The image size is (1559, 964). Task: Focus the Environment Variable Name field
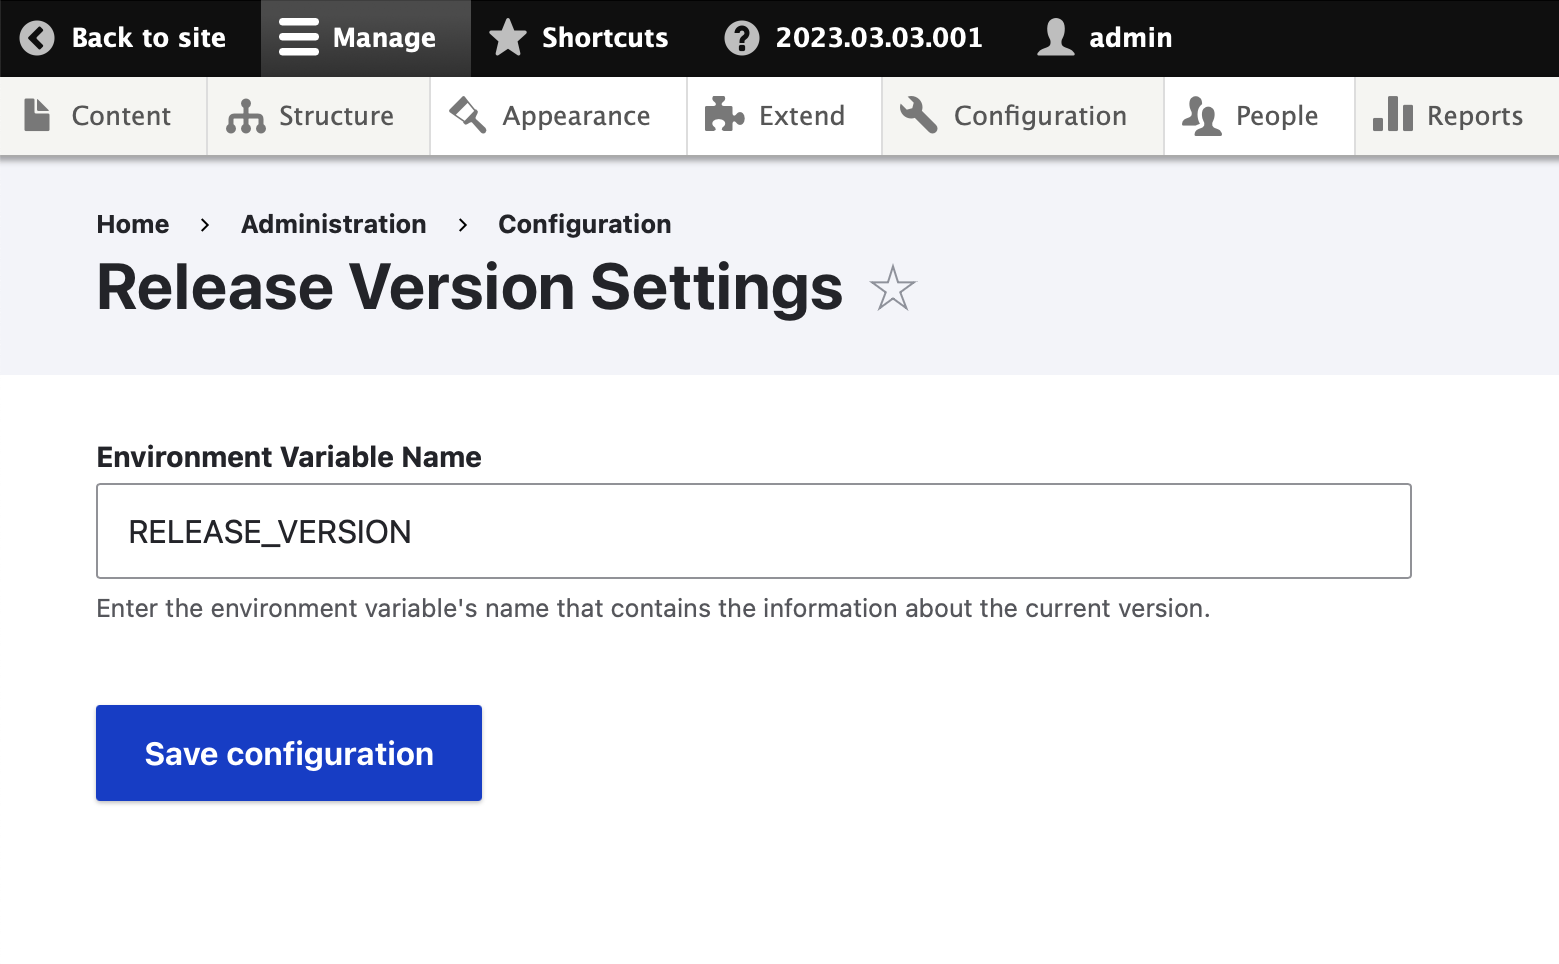[x=753, y=531]
